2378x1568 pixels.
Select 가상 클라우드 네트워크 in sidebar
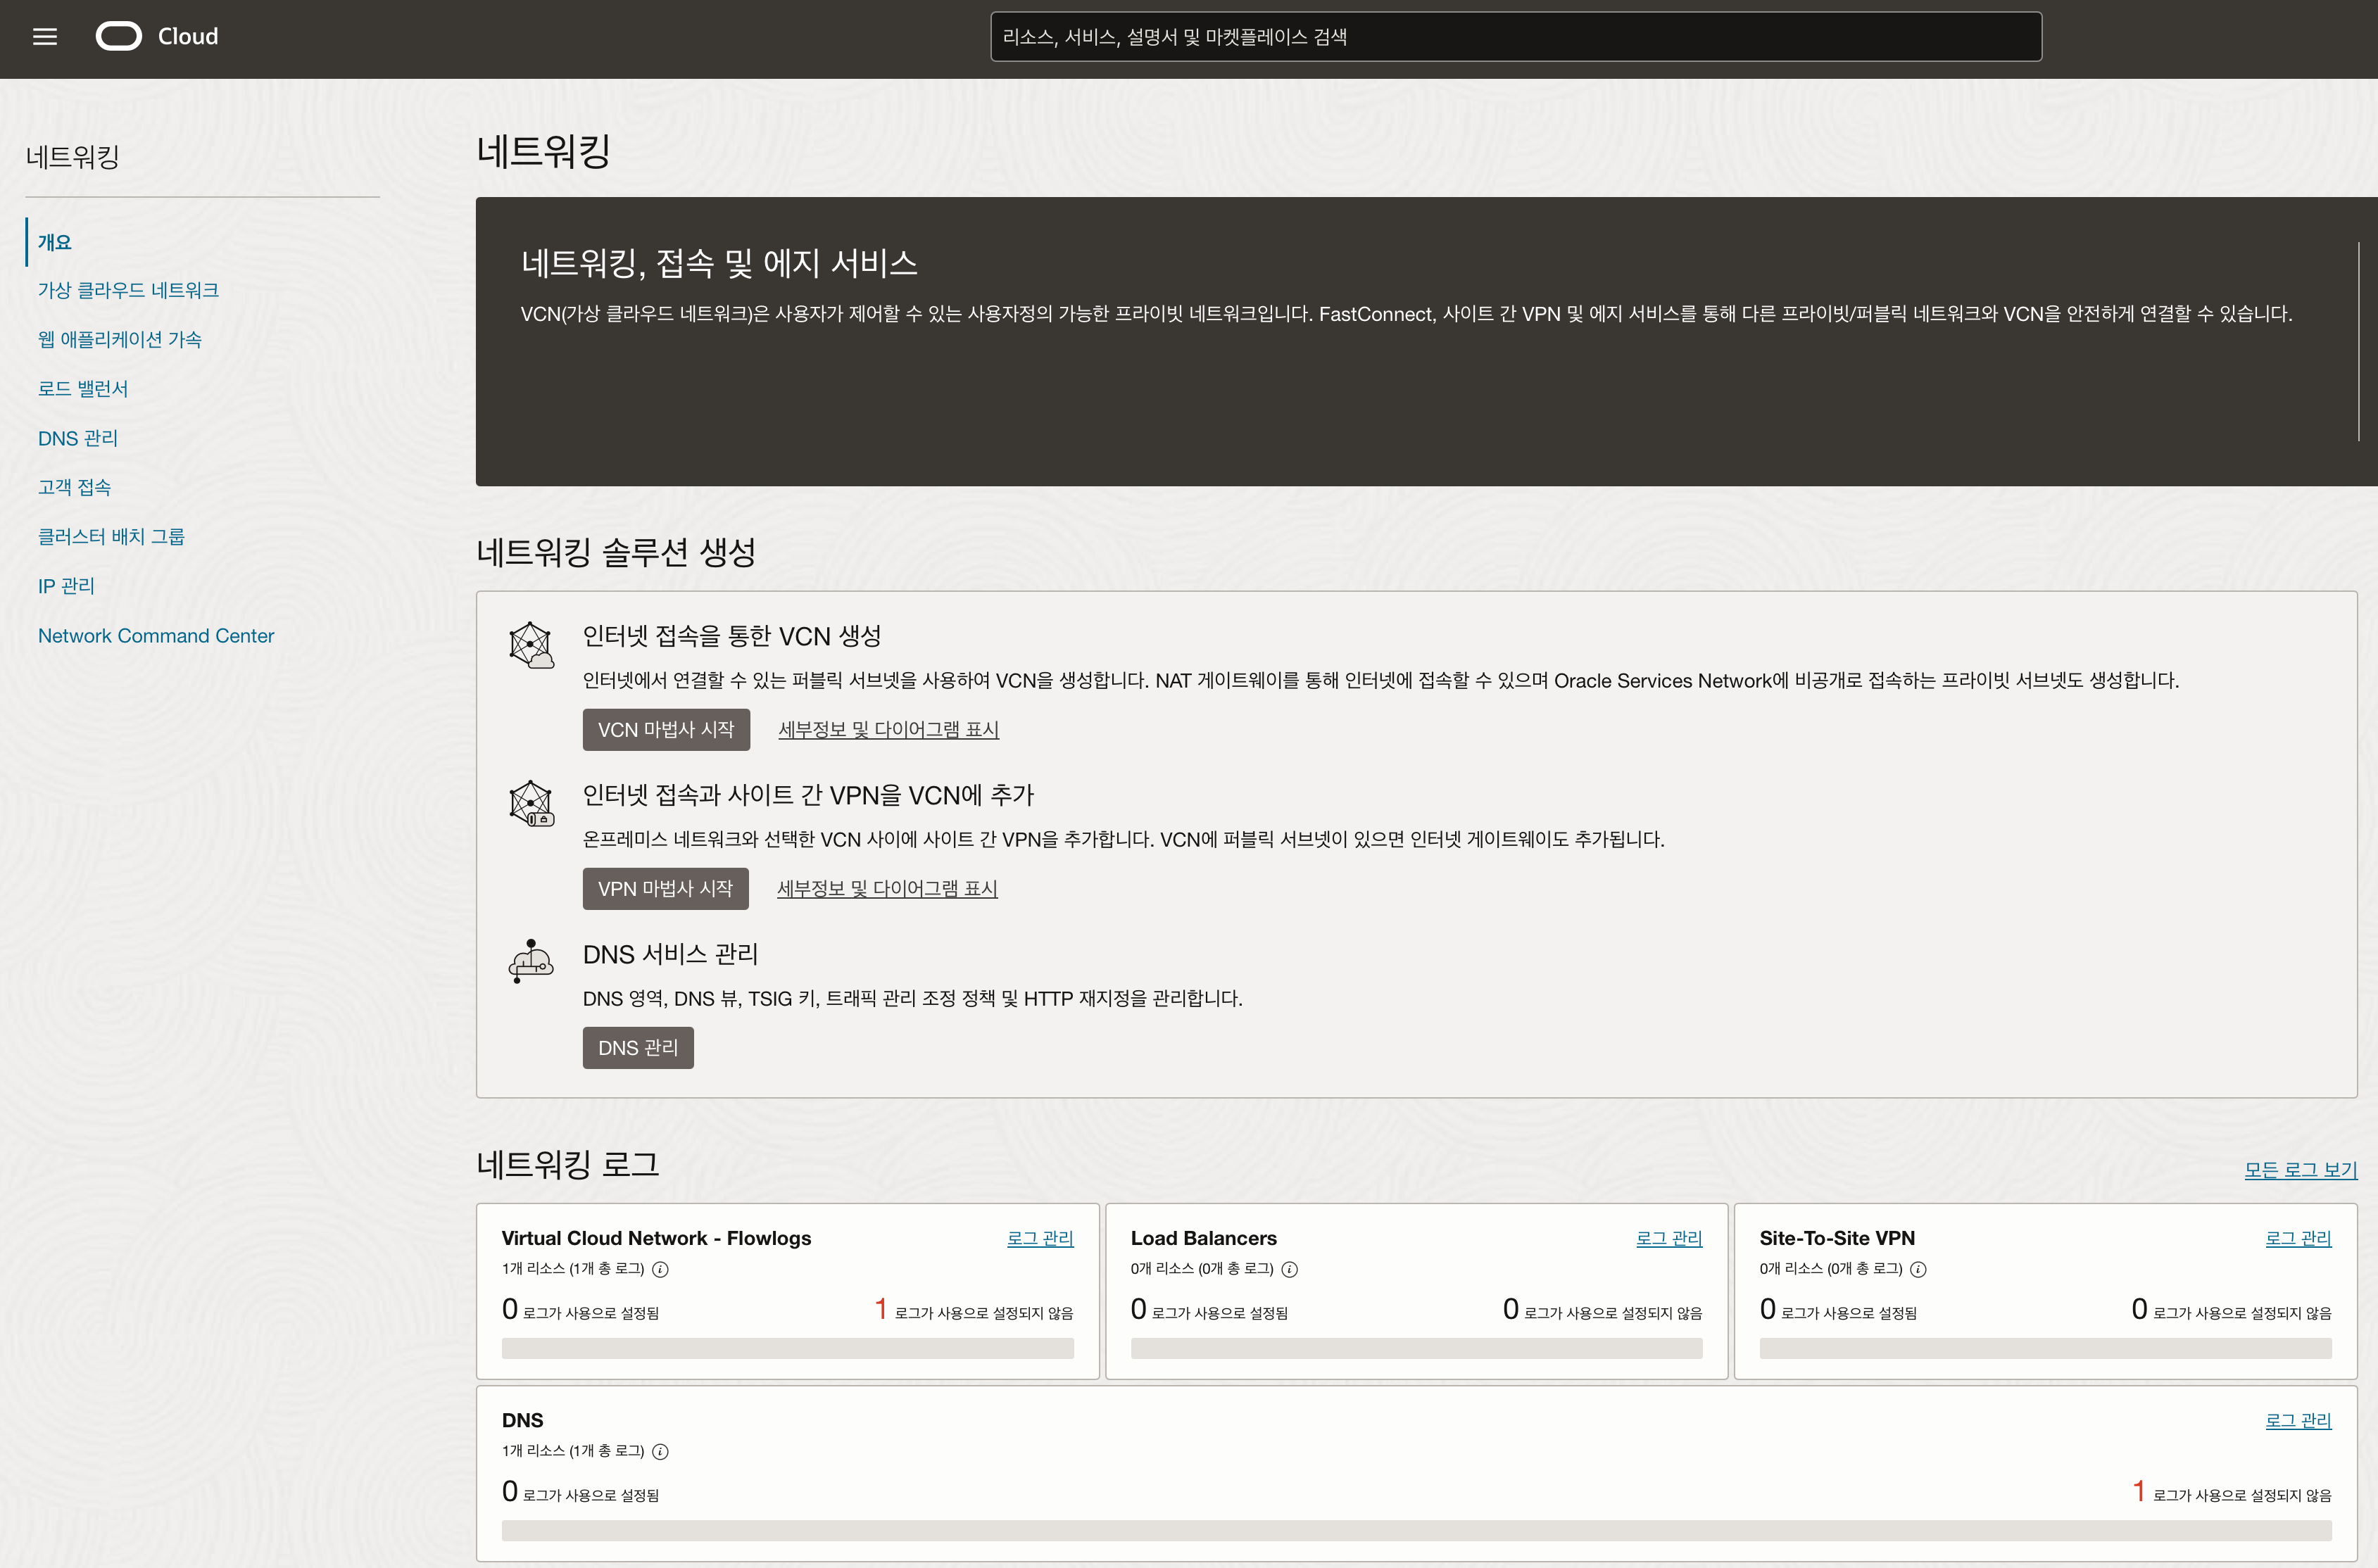(128, 290)
